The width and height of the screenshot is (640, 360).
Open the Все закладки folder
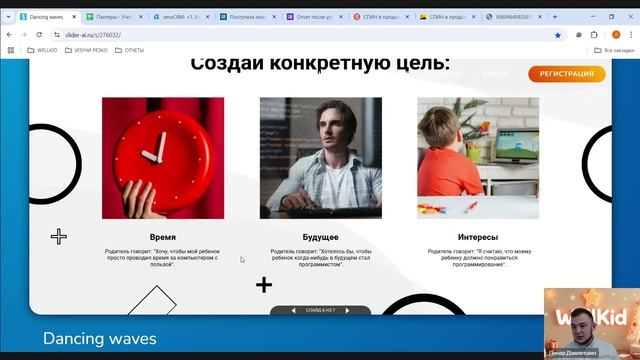point(614,50)
